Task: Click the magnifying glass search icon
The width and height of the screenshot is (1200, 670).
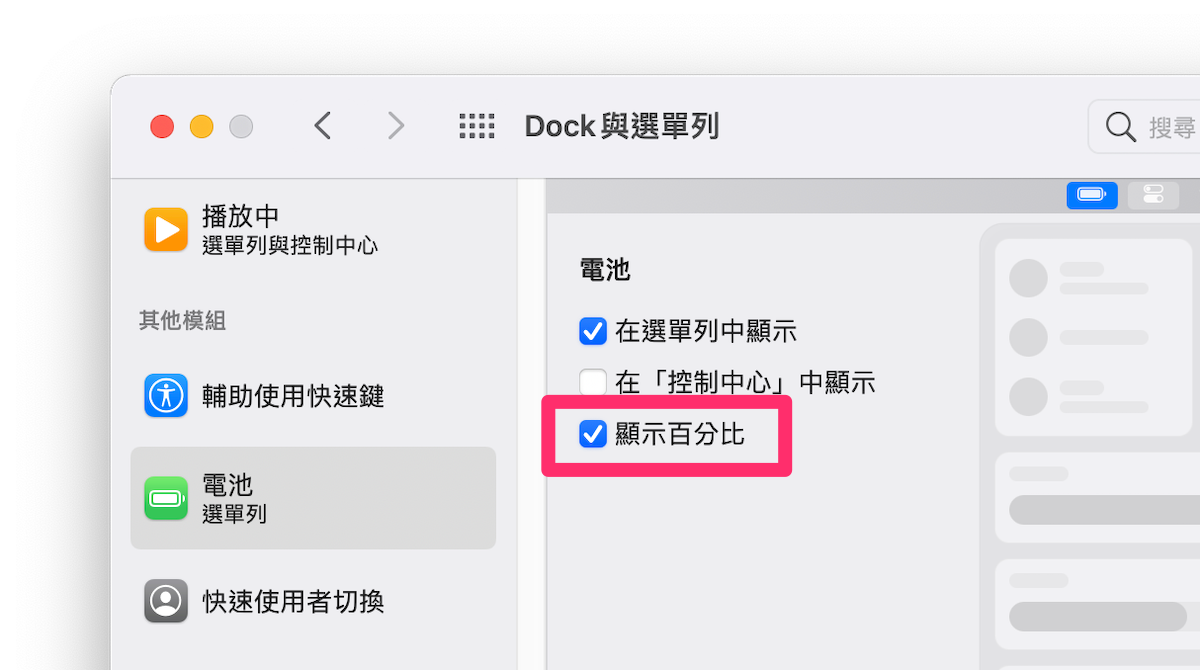Action: coord(1120,127)
